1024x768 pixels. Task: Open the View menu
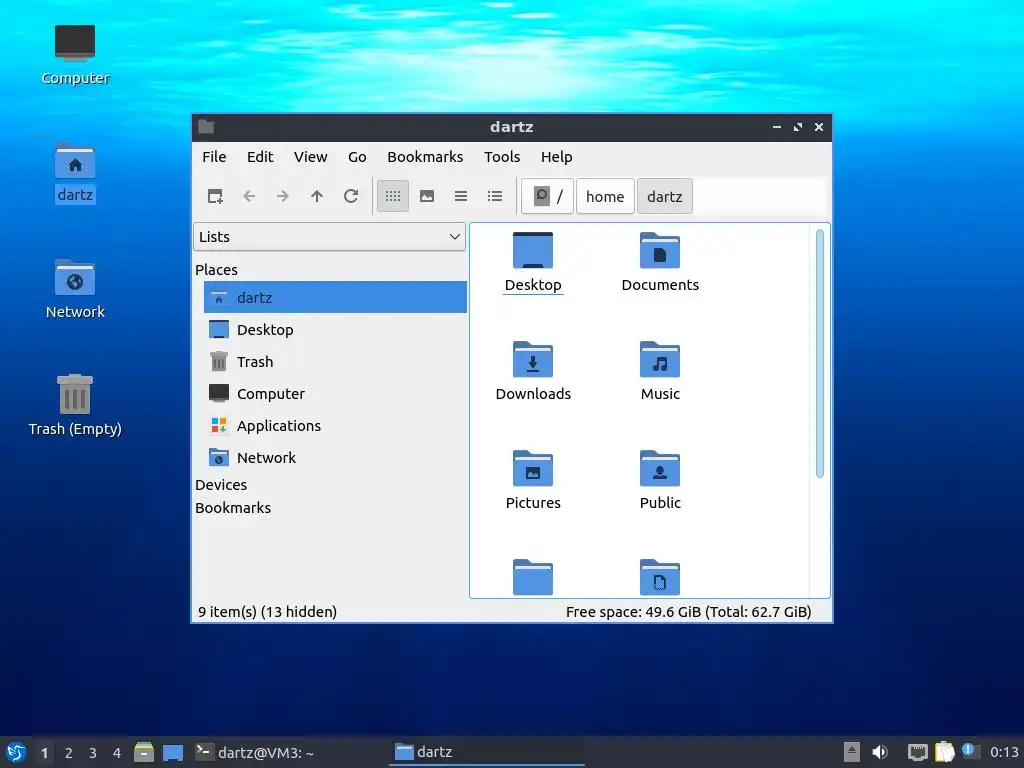click(x=310, y=157)
